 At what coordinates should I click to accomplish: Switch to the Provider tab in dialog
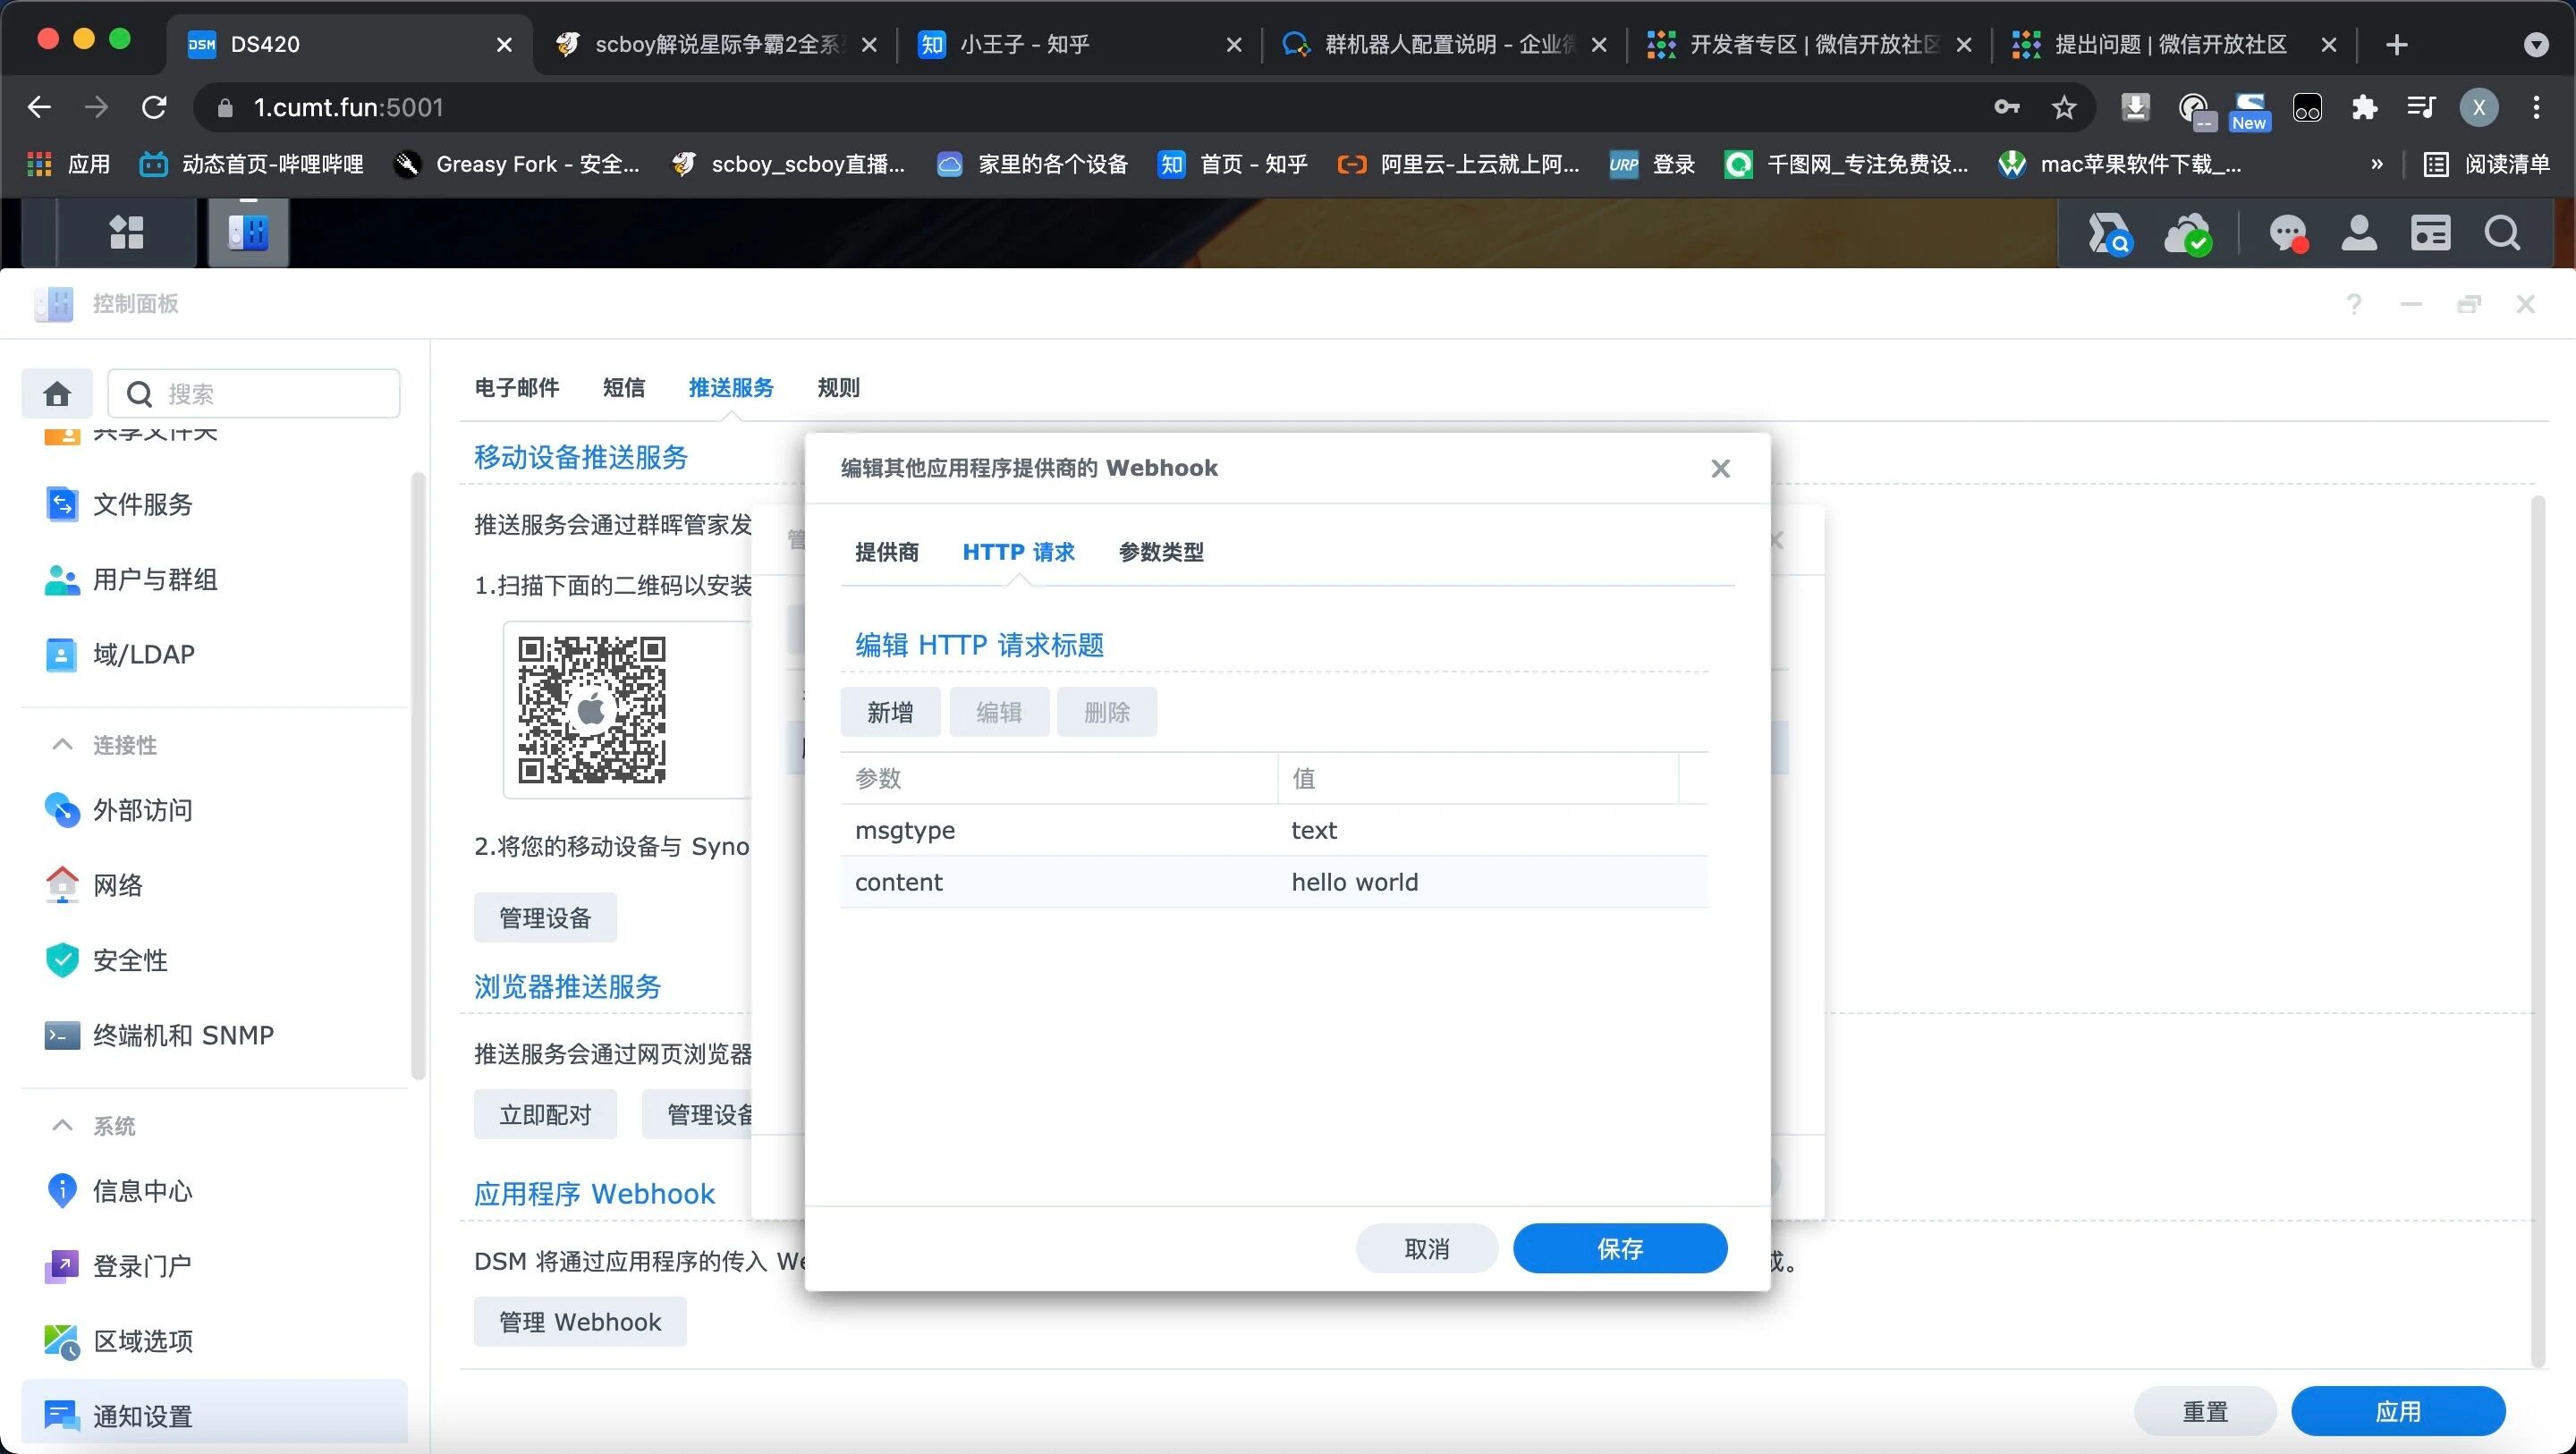(x=886, y=552)
